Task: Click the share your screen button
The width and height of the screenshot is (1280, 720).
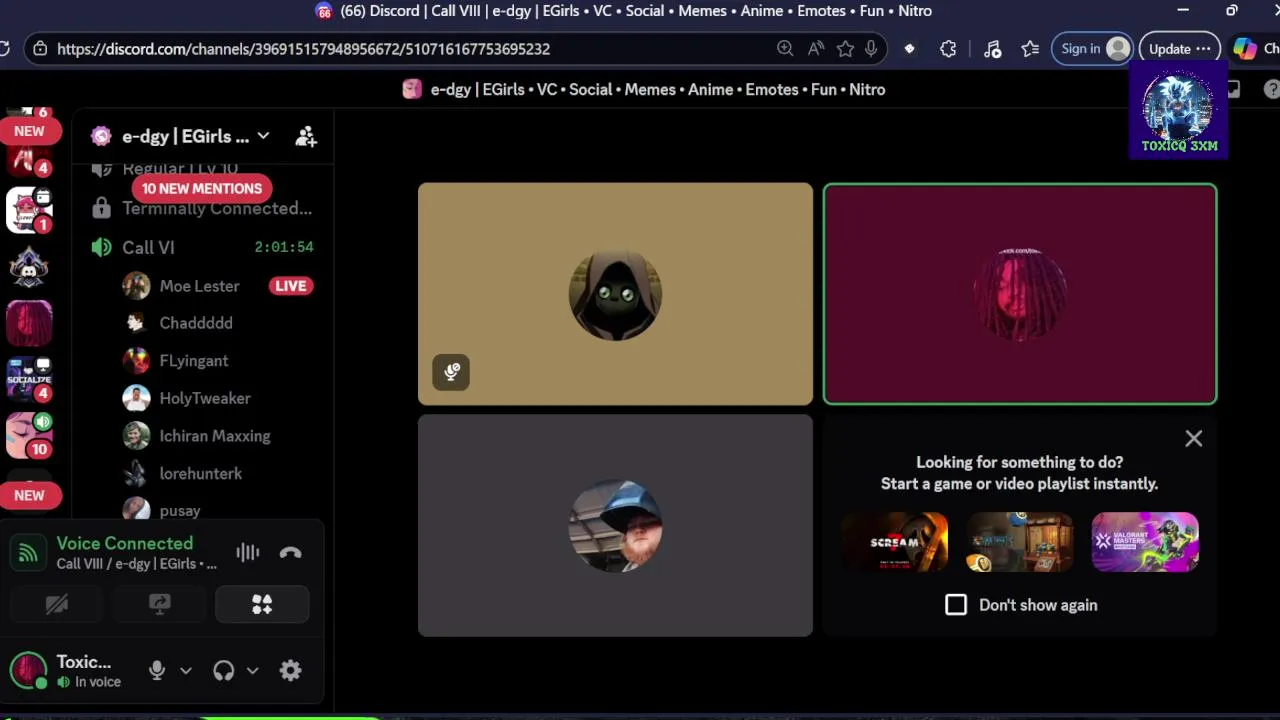Action: click(x=160, y=604)
